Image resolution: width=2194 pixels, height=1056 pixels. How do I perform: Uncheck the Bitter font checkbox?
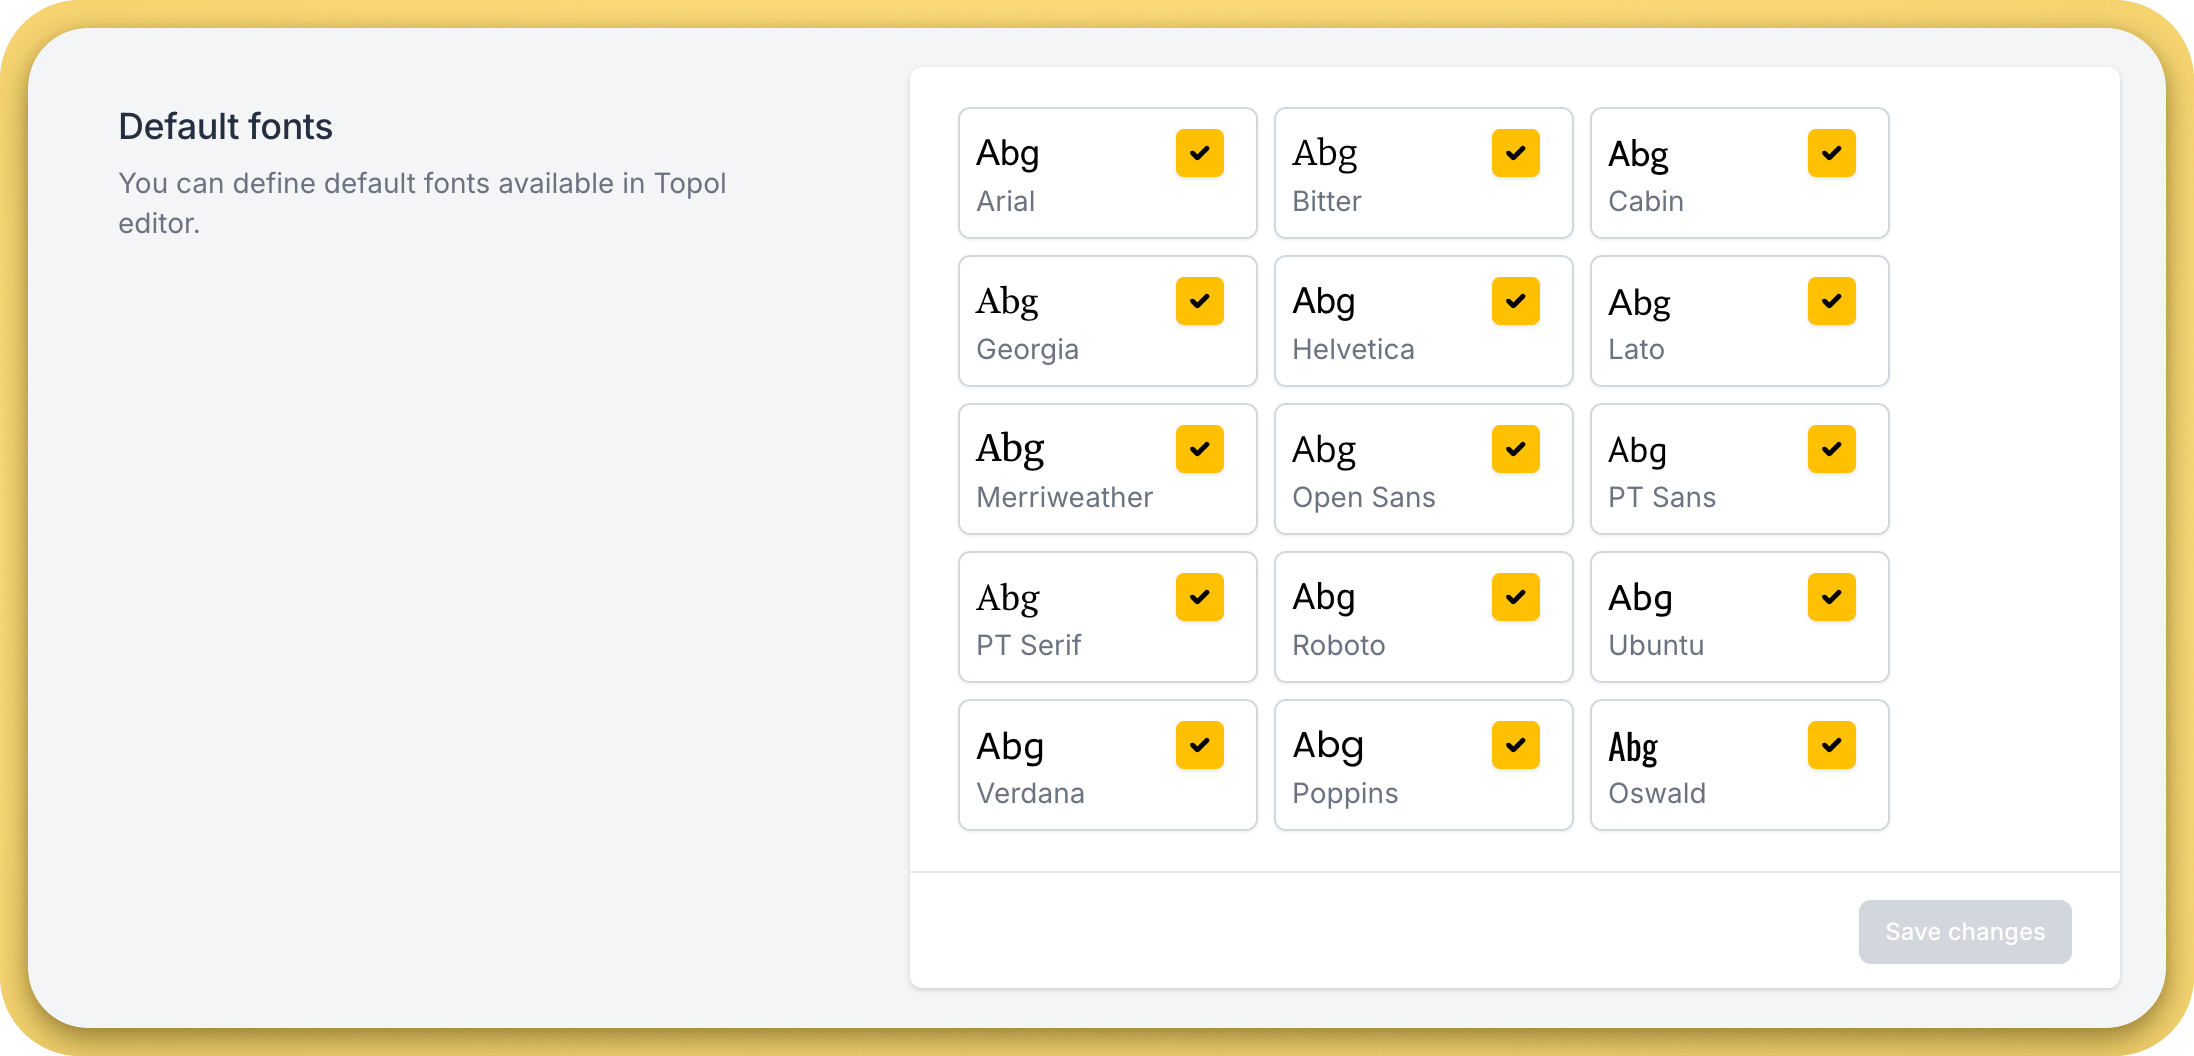coord(1515,153)
